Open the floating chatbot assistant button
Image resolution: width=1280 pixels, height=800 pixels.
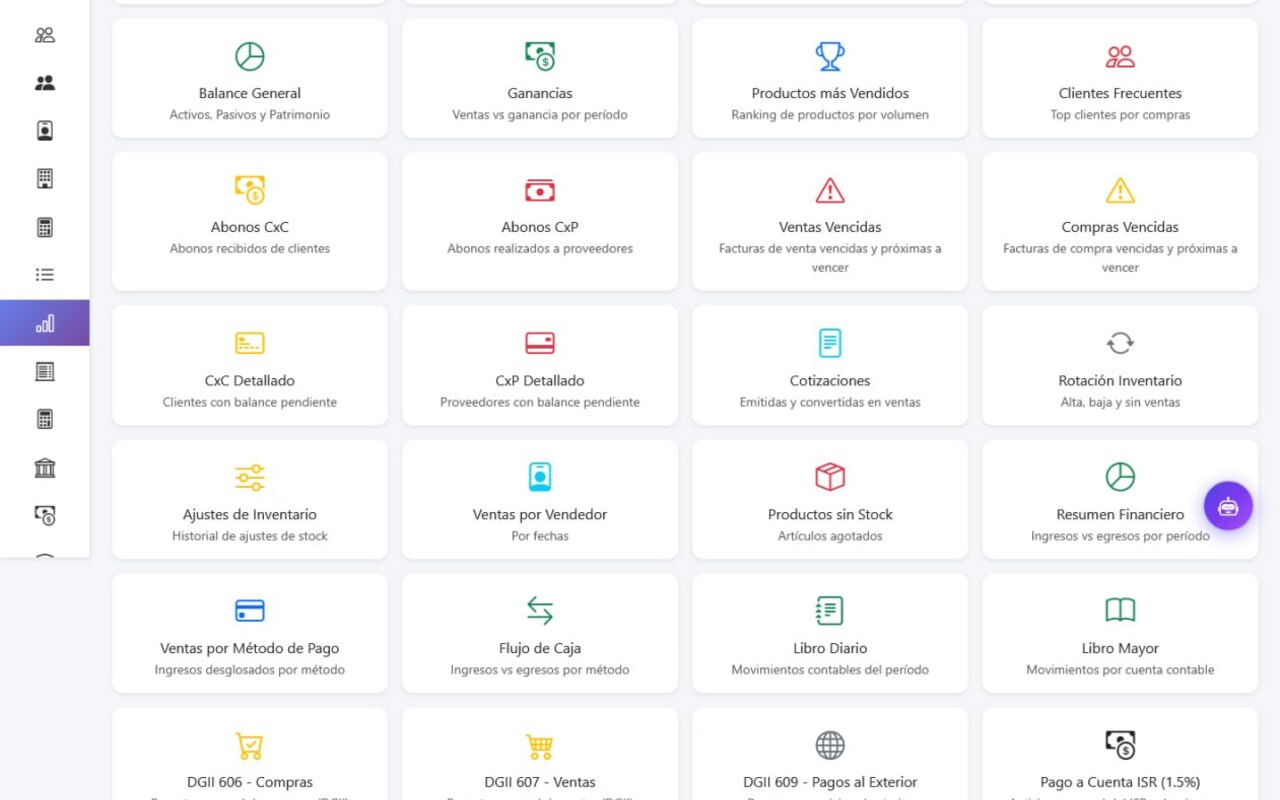[1228, 506]
